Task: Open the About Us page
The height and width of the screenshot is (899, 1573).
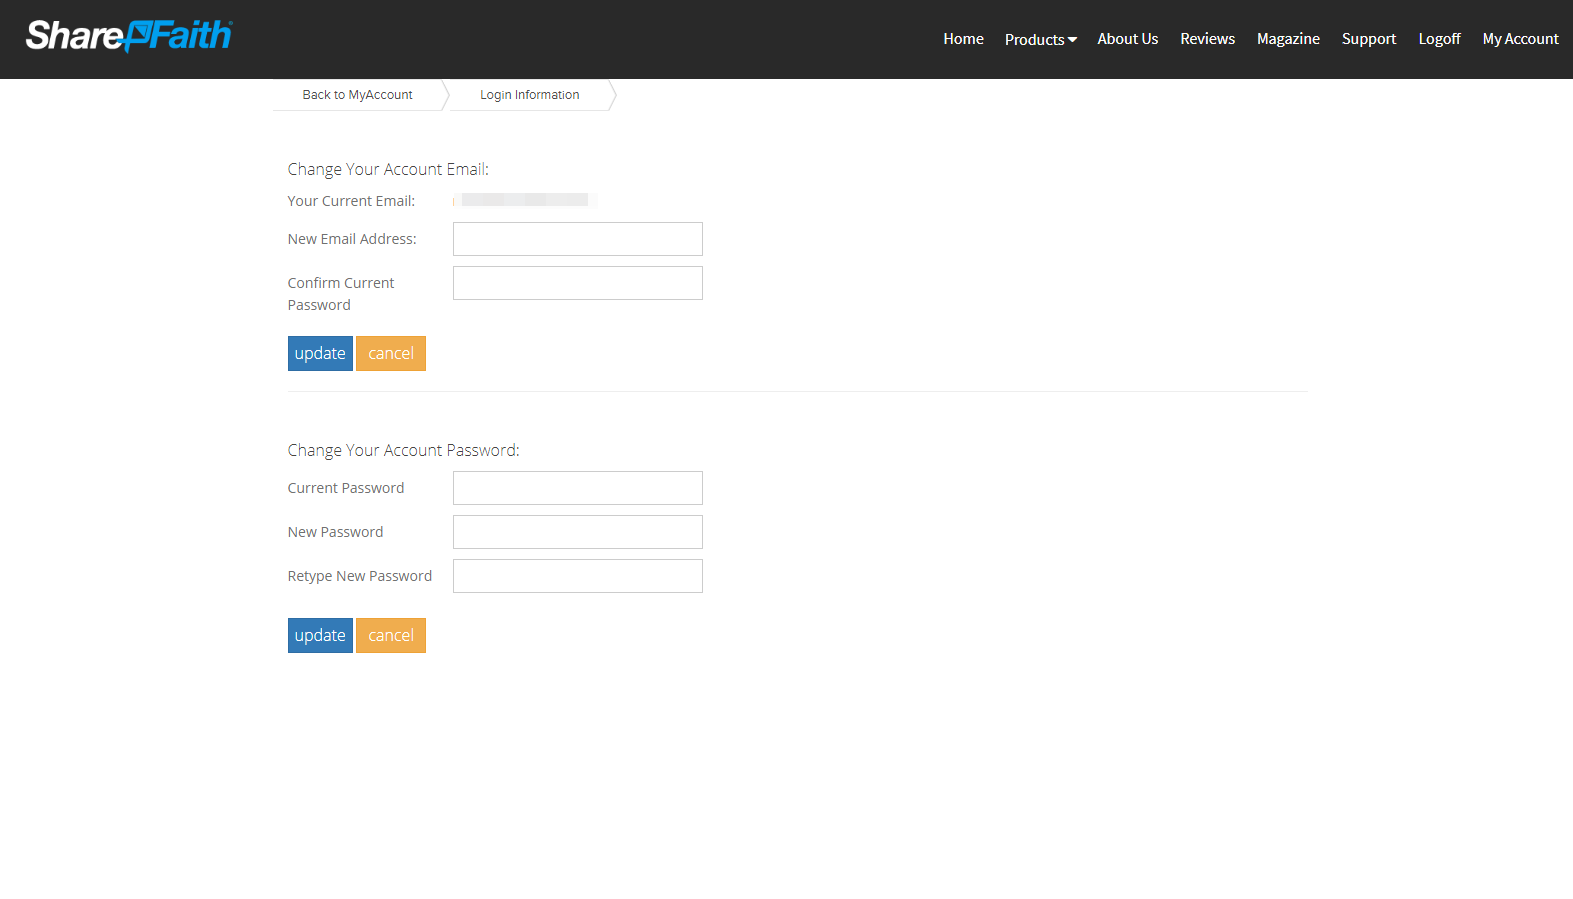Action: click(1127, 39)
